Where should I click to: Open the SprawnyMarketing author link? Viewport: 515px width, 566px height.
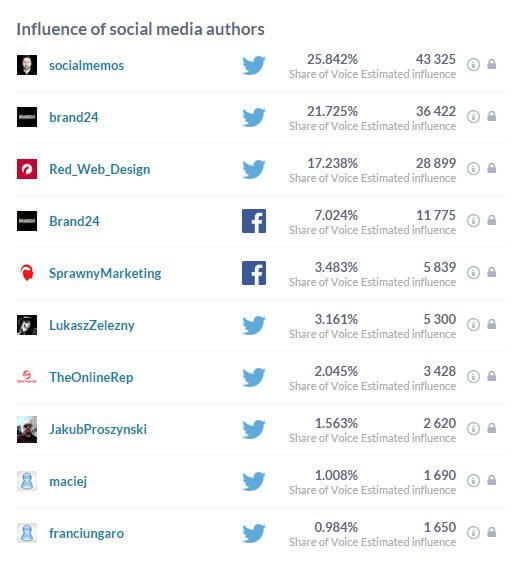click(105, 273)
